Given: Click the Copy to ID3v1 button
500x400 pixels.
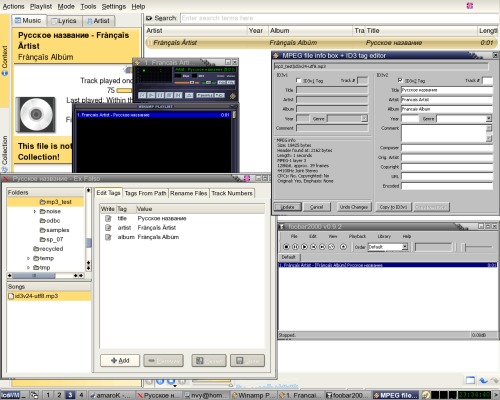Looking at the screenshot, I should point(394,207).
